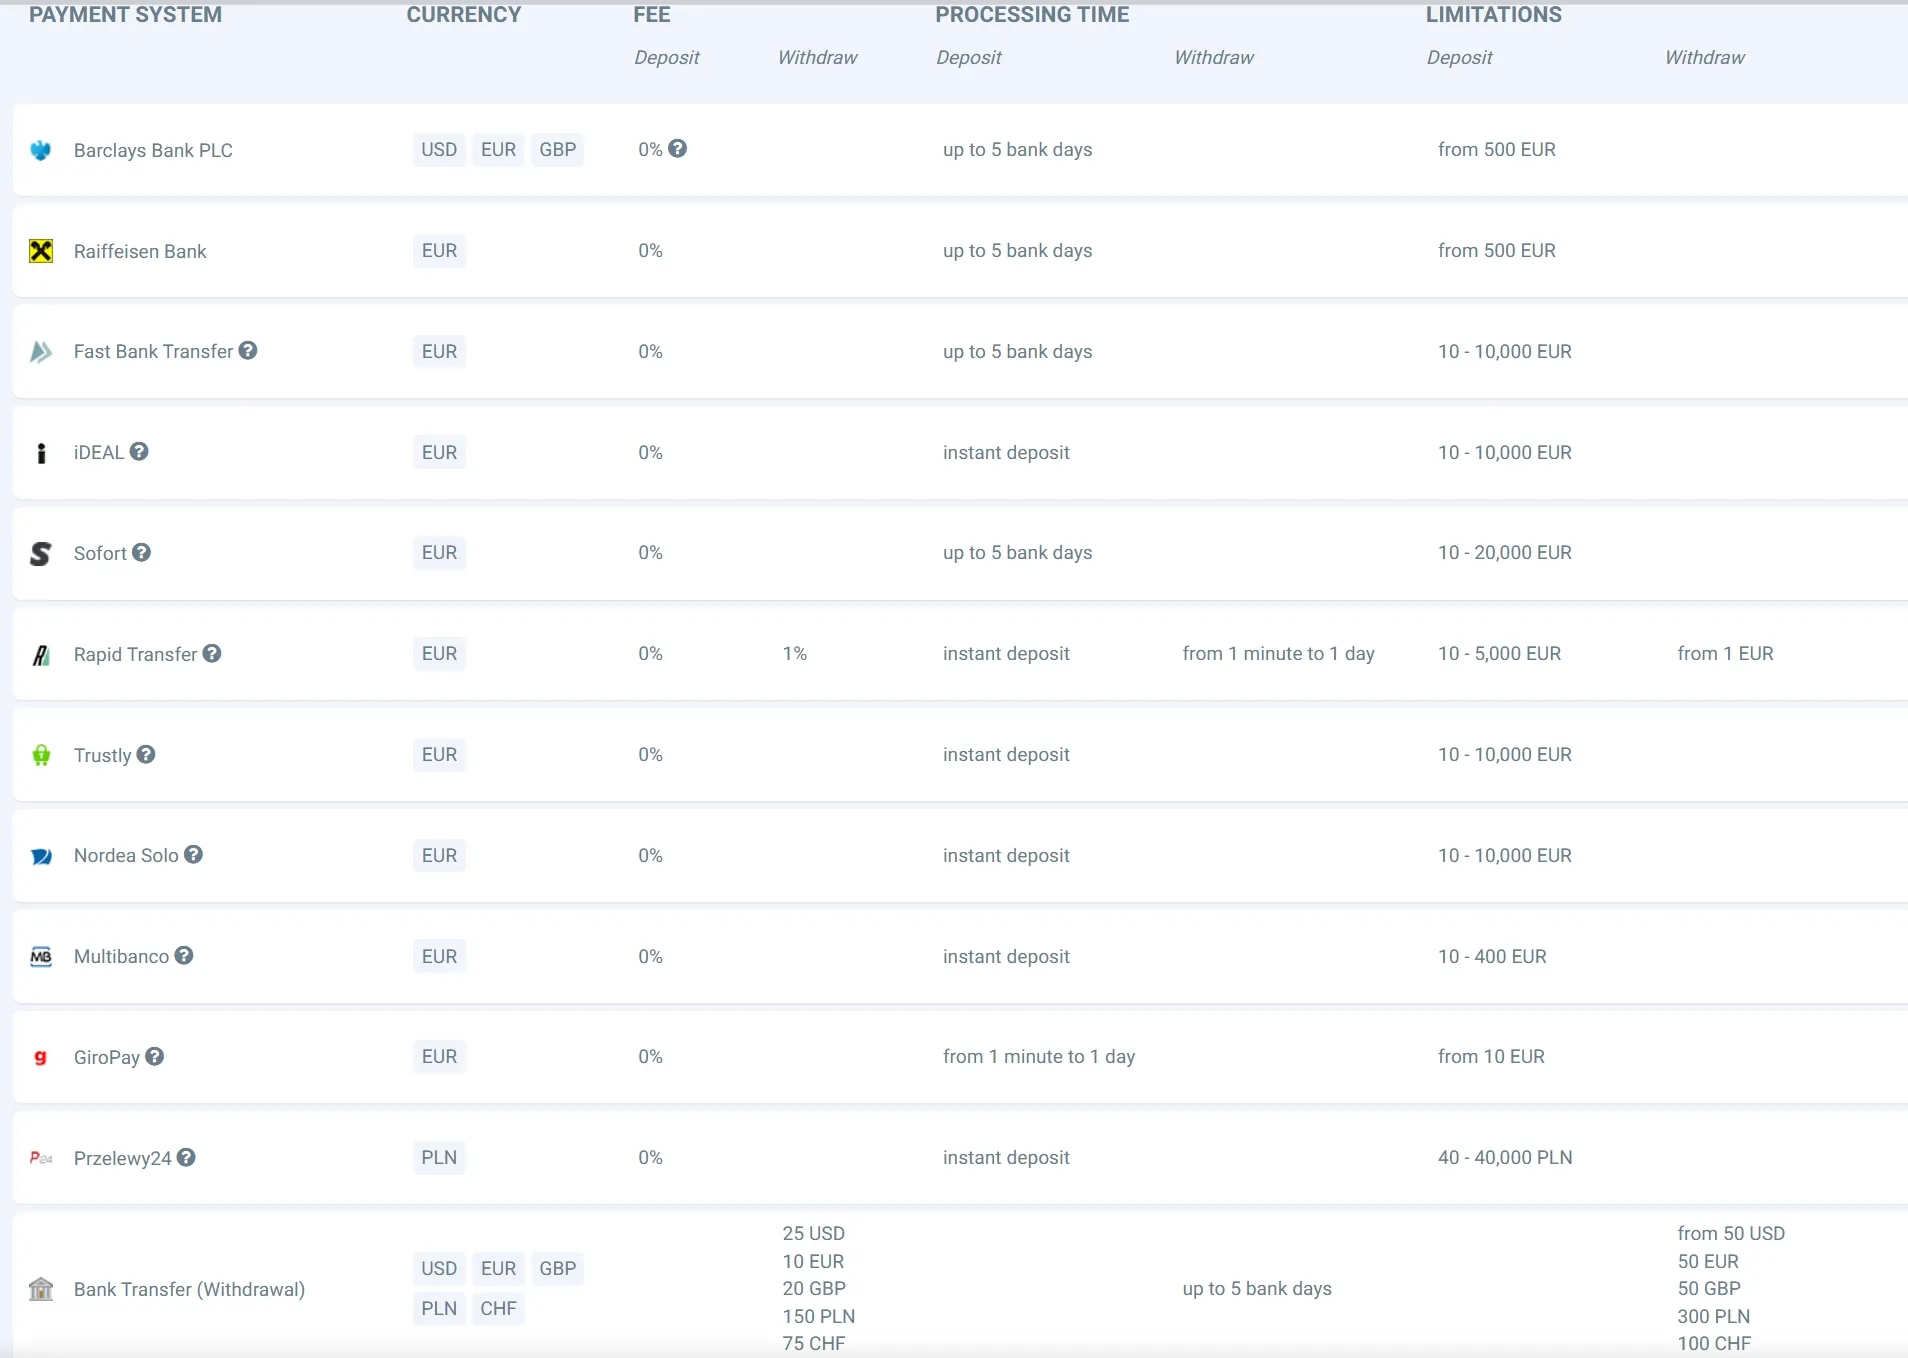The height and width of the screenshot is (1358, 1908).
Task: Open help icon beside GiroPay
Action: point(154,1056)
